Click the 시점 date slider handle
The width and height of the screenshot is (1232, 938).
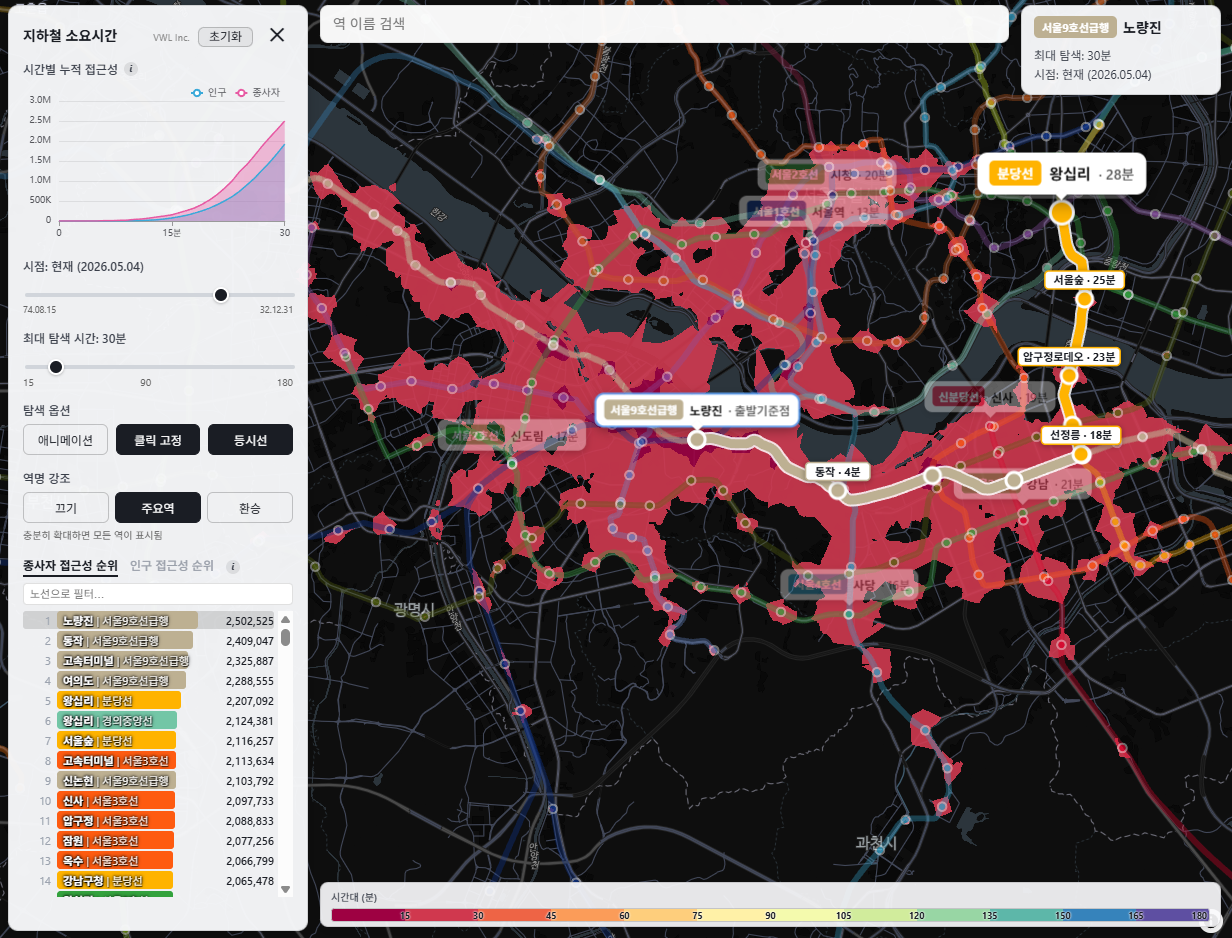pos(221,294)
